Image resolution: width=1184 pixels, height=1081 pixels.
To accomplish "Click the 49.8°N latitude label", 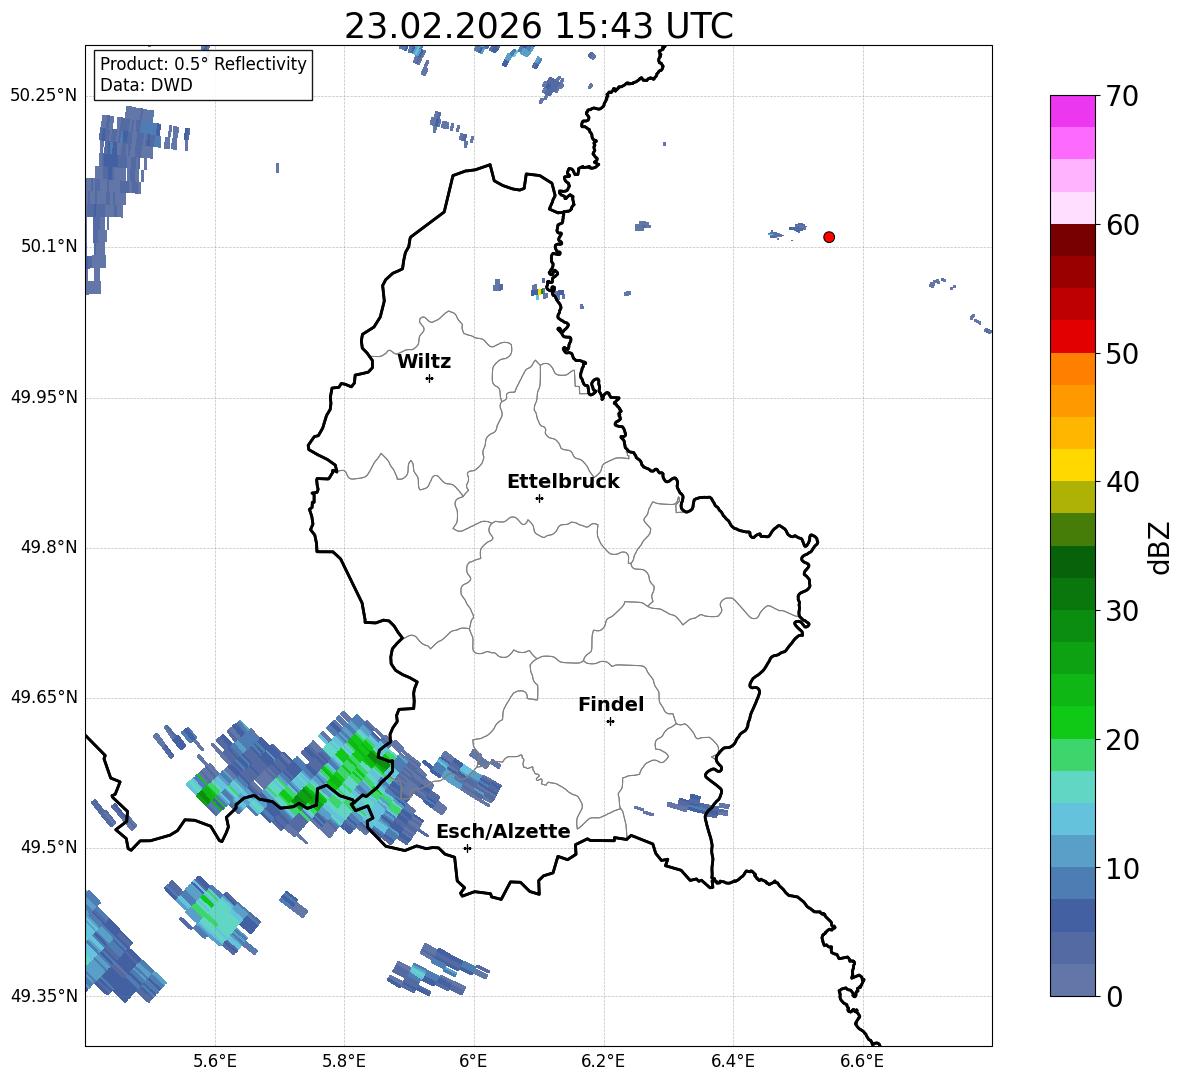I will pyautogui.click(x=49, y=547).
